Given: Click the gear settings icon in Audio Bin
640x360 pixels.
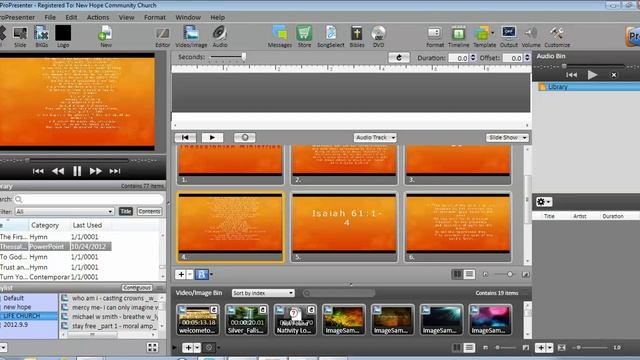Looking at the screenshot, I should [544, 202].
